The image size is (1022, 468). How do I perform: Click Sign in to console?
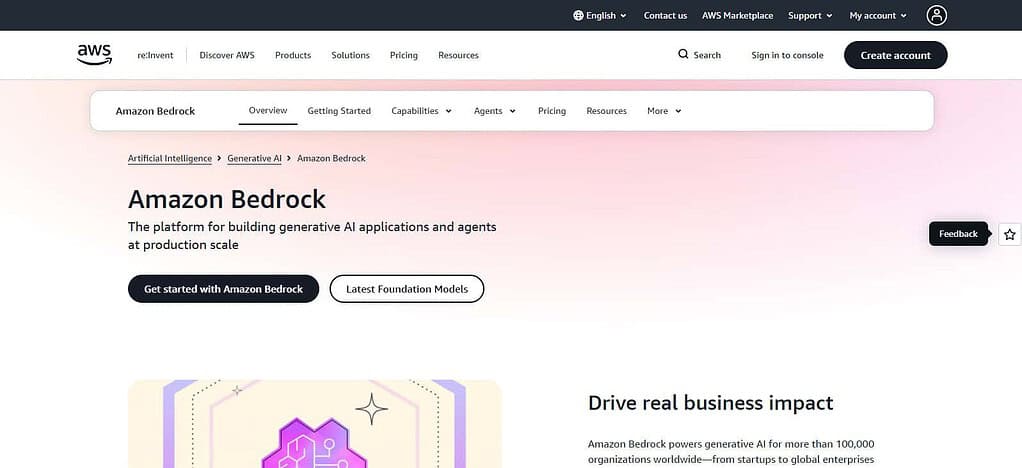point(787,55)
